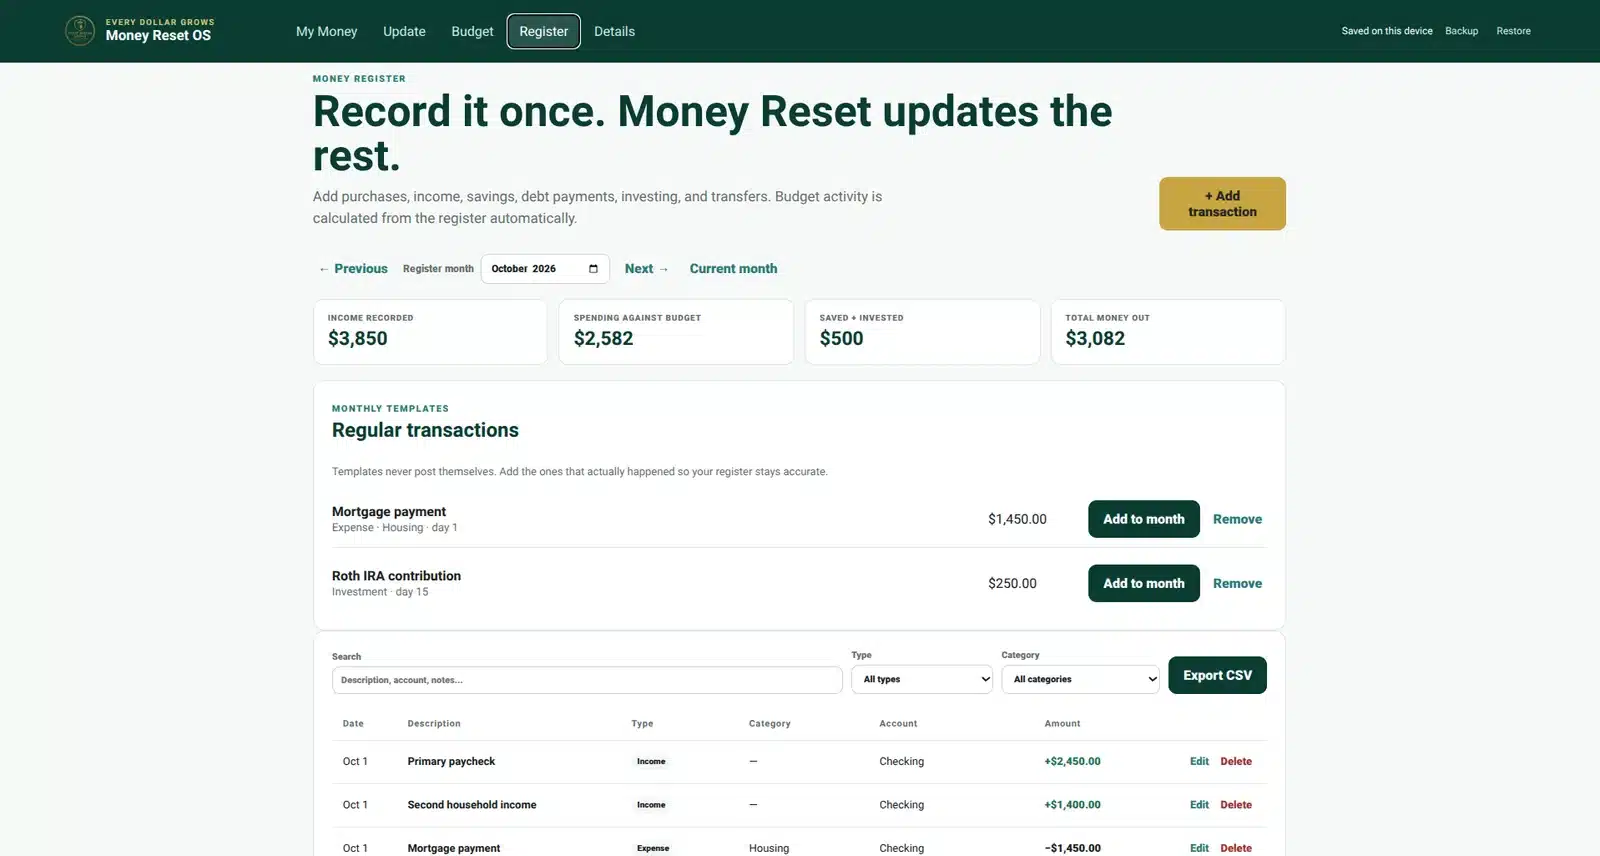Image resolution: width=1600 pixels, height=856 pixels.
Task: Switch to the Update tab
Action: click(x=404, y=31)
